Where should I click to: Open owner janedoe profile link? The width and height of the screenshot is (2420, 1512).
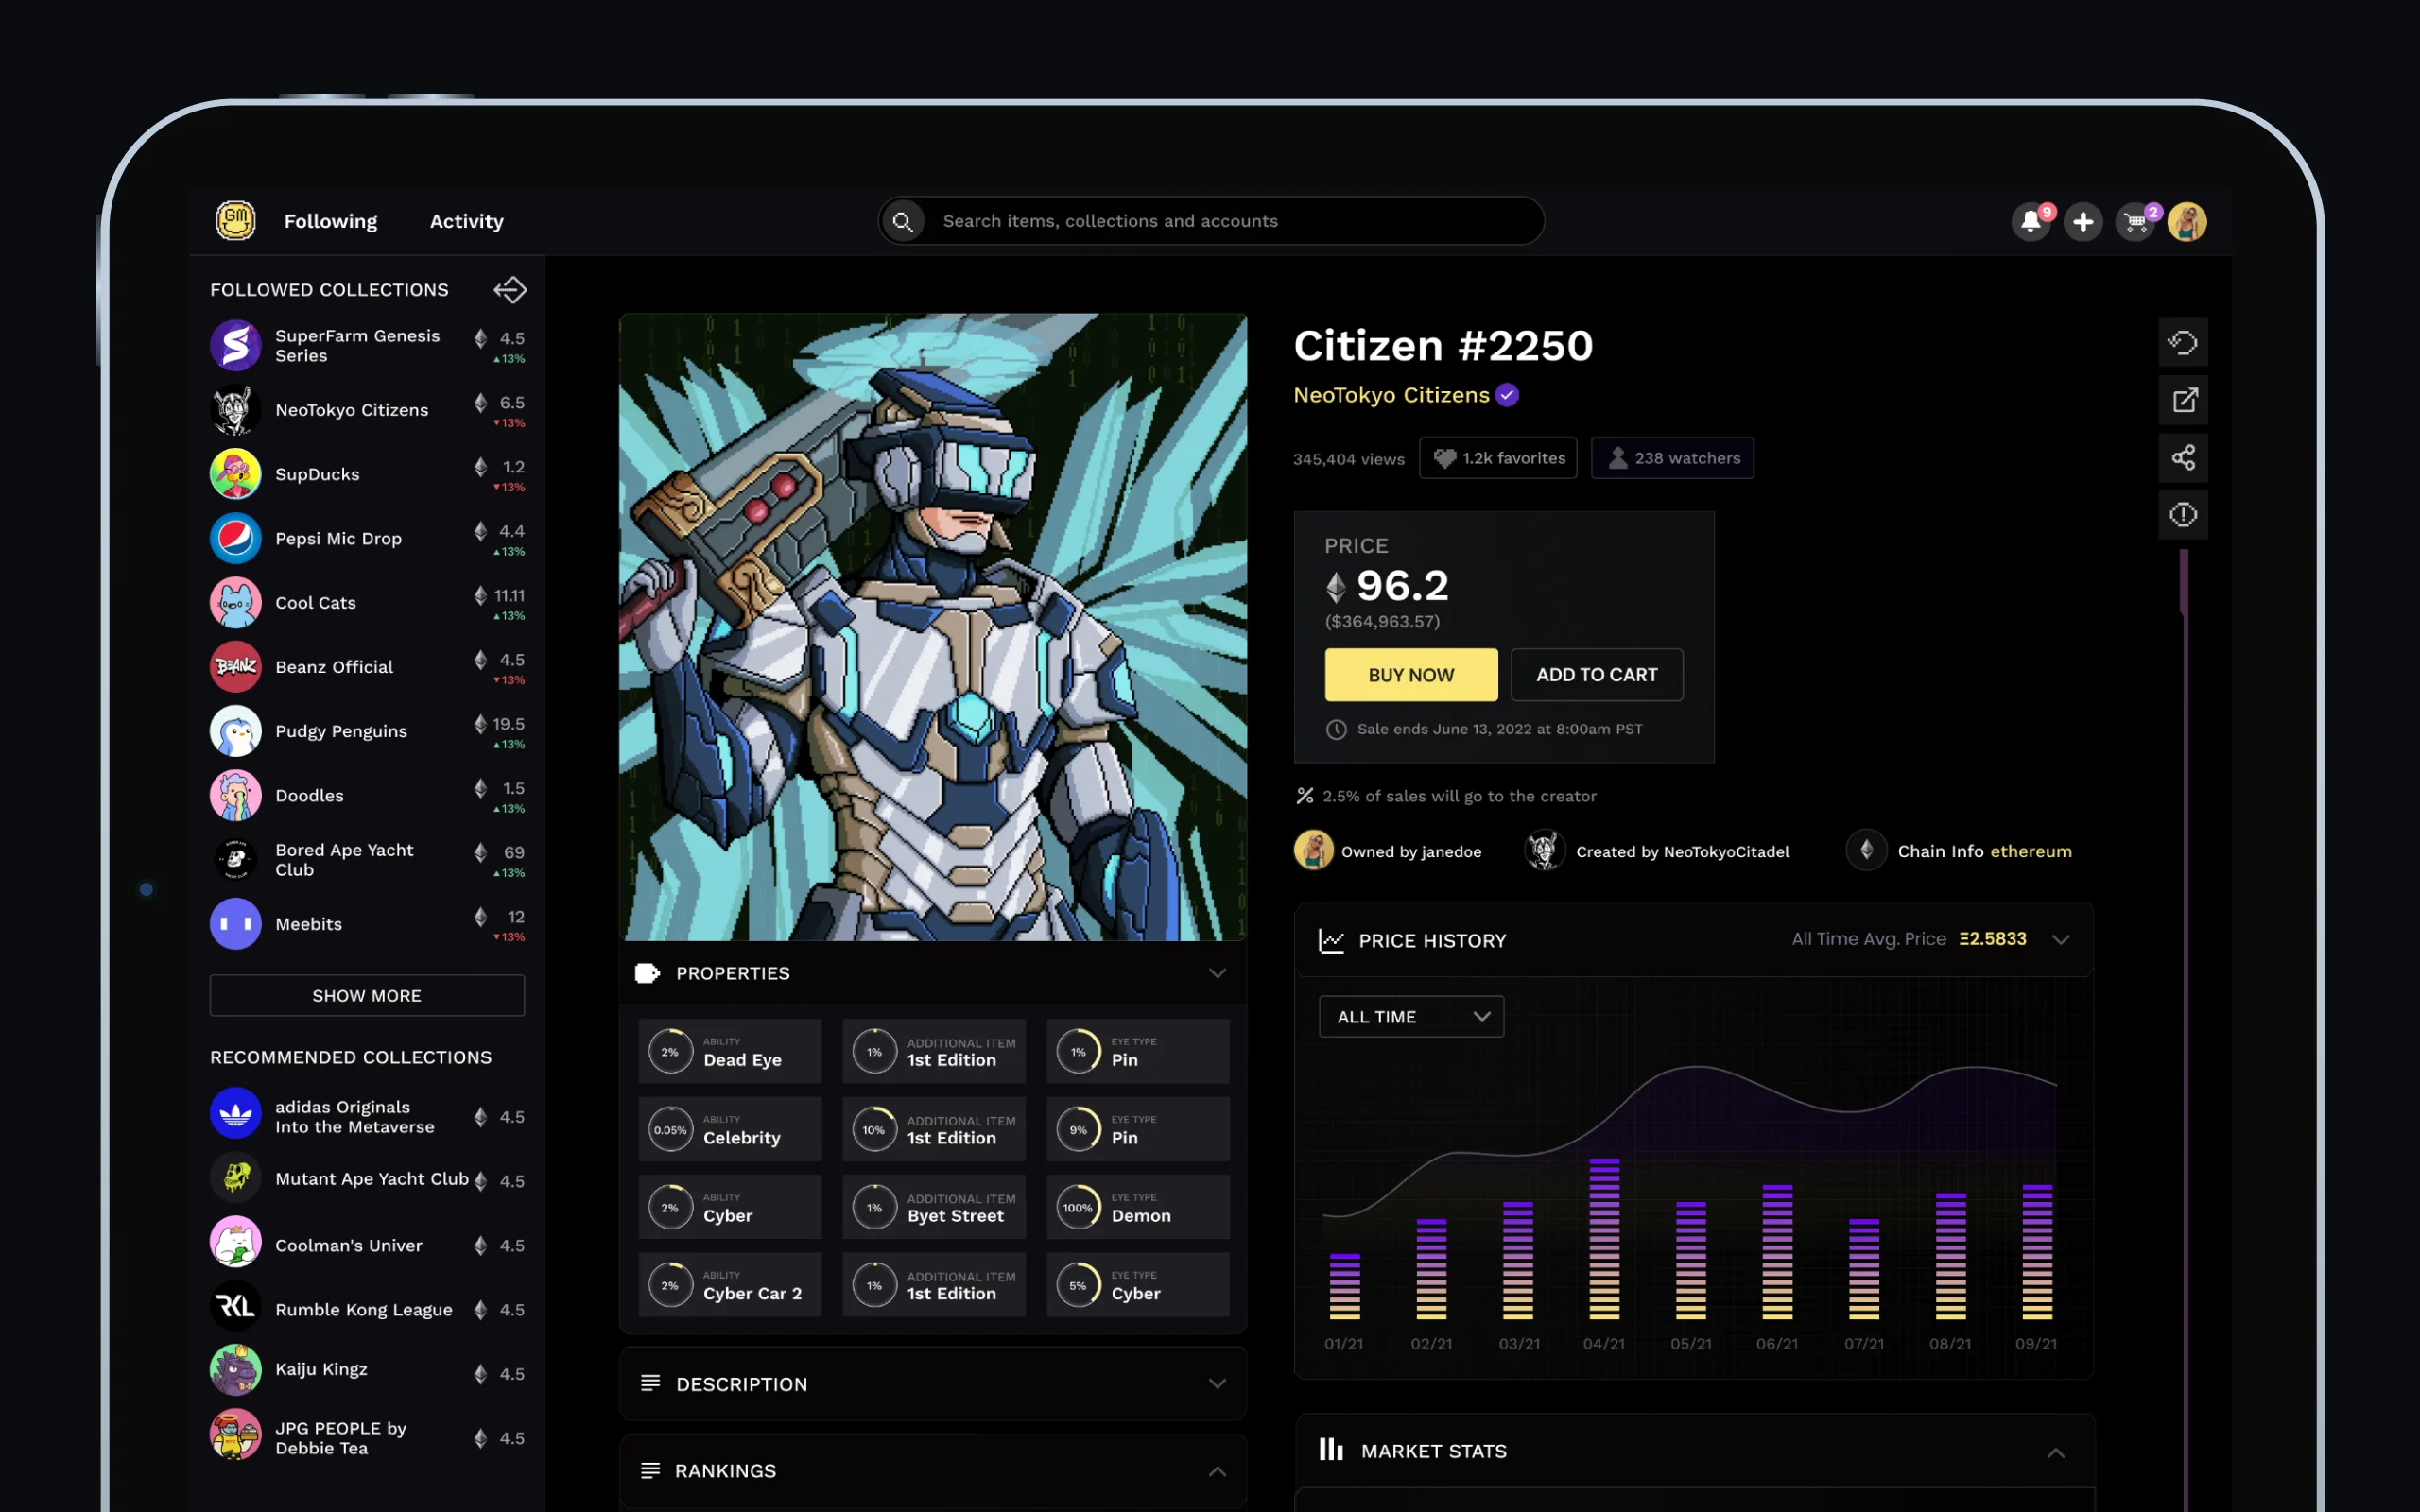tap(1411, 852)
